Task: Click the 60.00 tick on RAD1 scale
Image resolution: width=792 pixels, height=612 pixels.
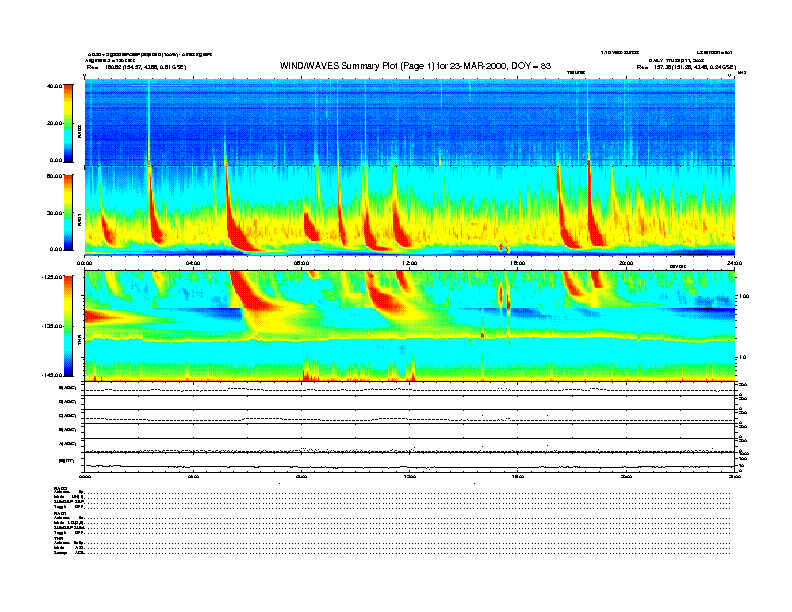Action: [54, 176]
